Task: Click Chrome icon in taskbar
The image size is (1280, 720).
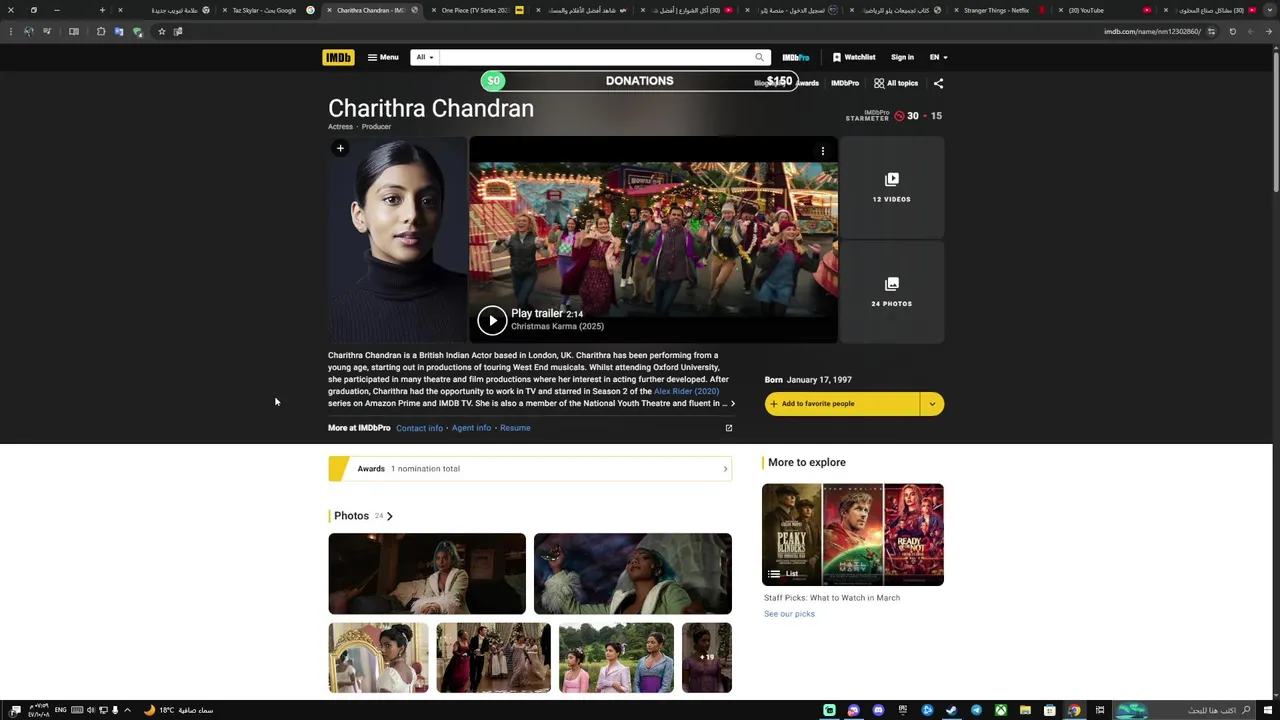Action: click(x=1074, y=710)
